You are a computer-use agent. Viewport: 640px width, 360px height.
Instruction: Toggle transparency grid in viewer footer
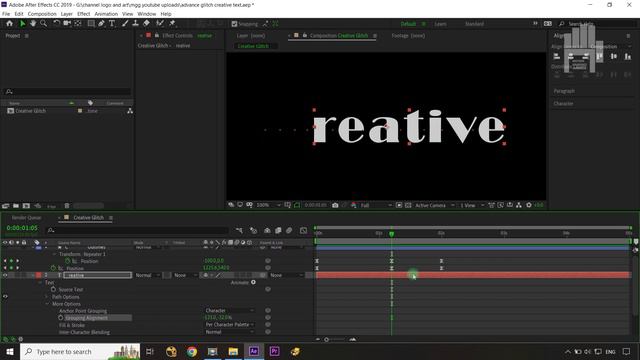pos(408,205)
